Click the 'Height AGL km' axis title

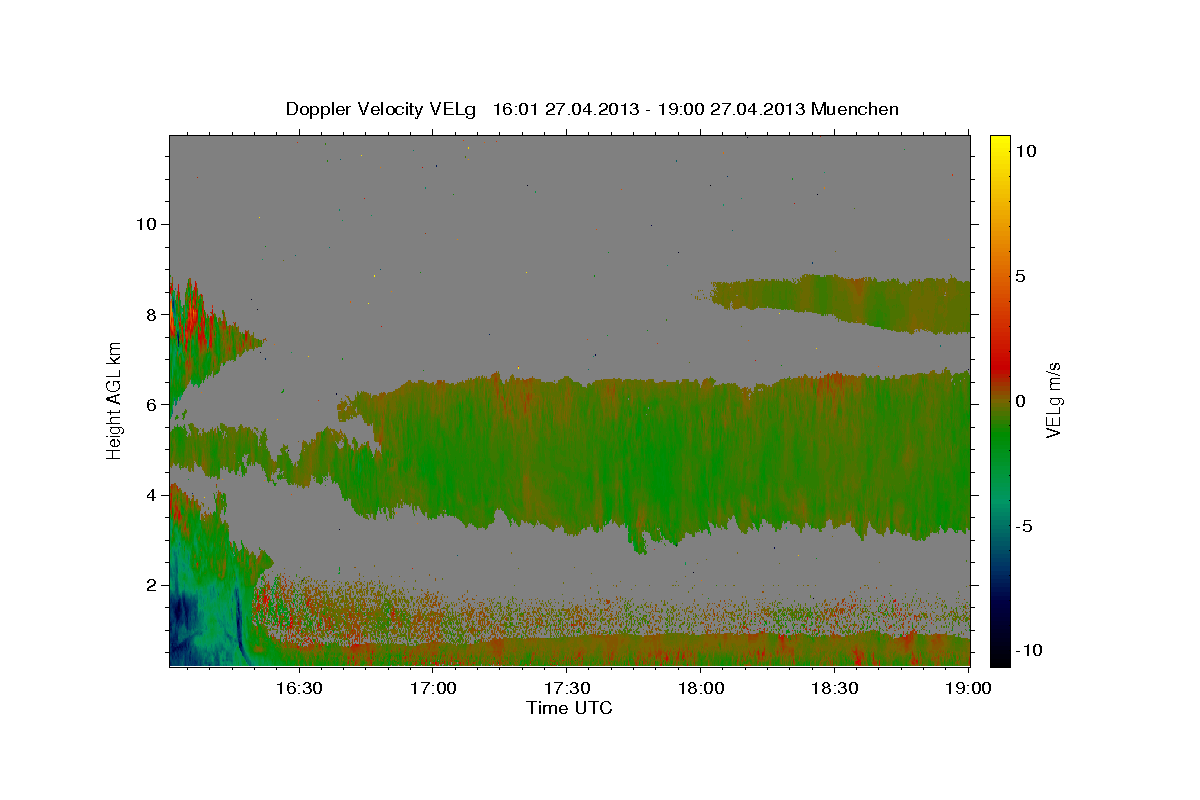[x=115, y=400]
